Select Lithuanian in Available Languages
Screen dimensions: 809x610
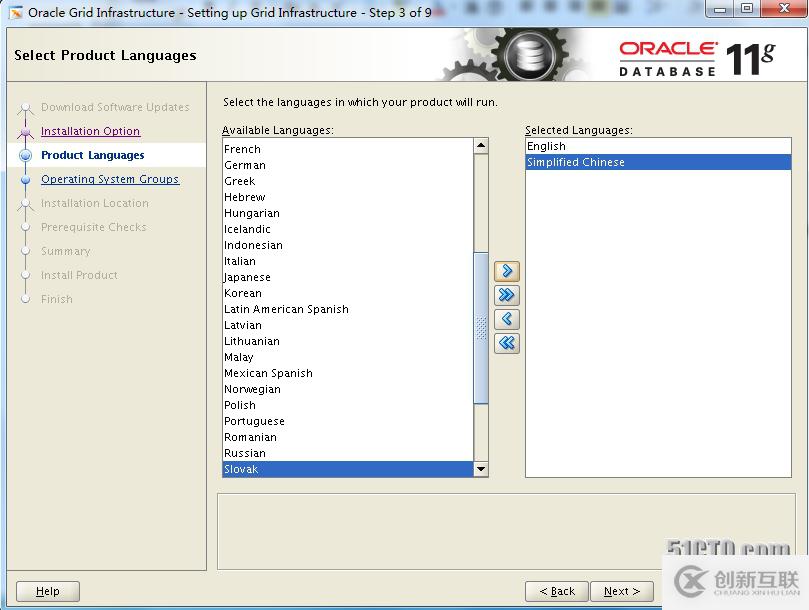[x=348, y=341]
